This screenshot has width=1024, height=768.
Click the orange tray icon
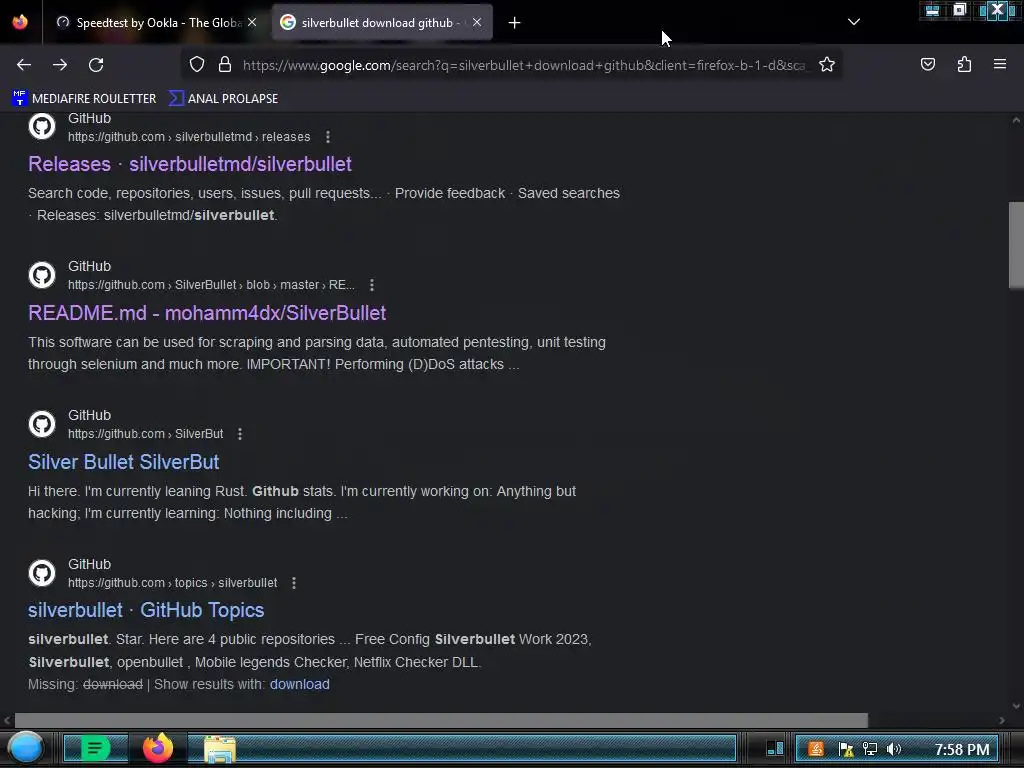click(x=816, y=749)
